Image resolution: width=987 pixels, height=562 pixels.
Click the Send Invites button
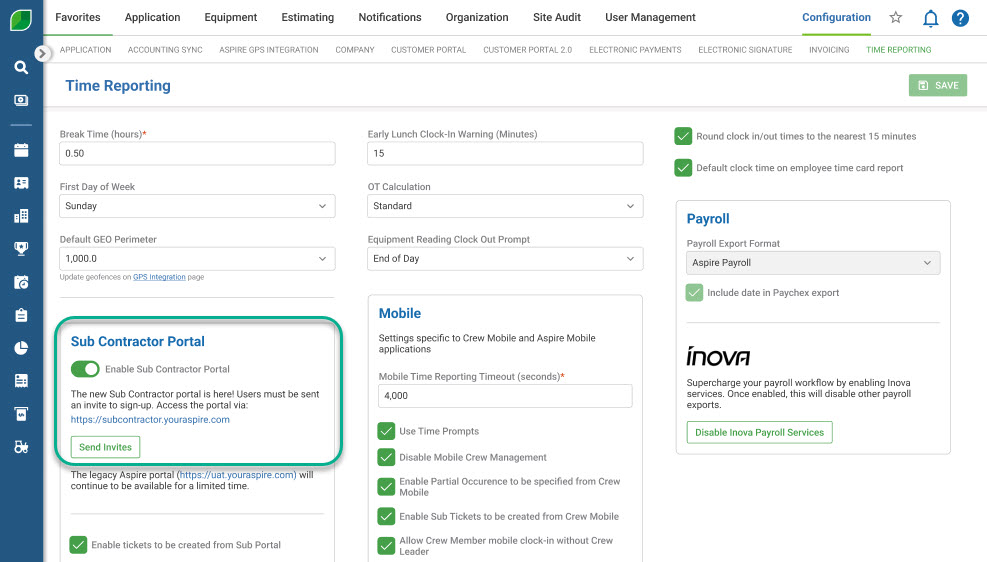105,447
